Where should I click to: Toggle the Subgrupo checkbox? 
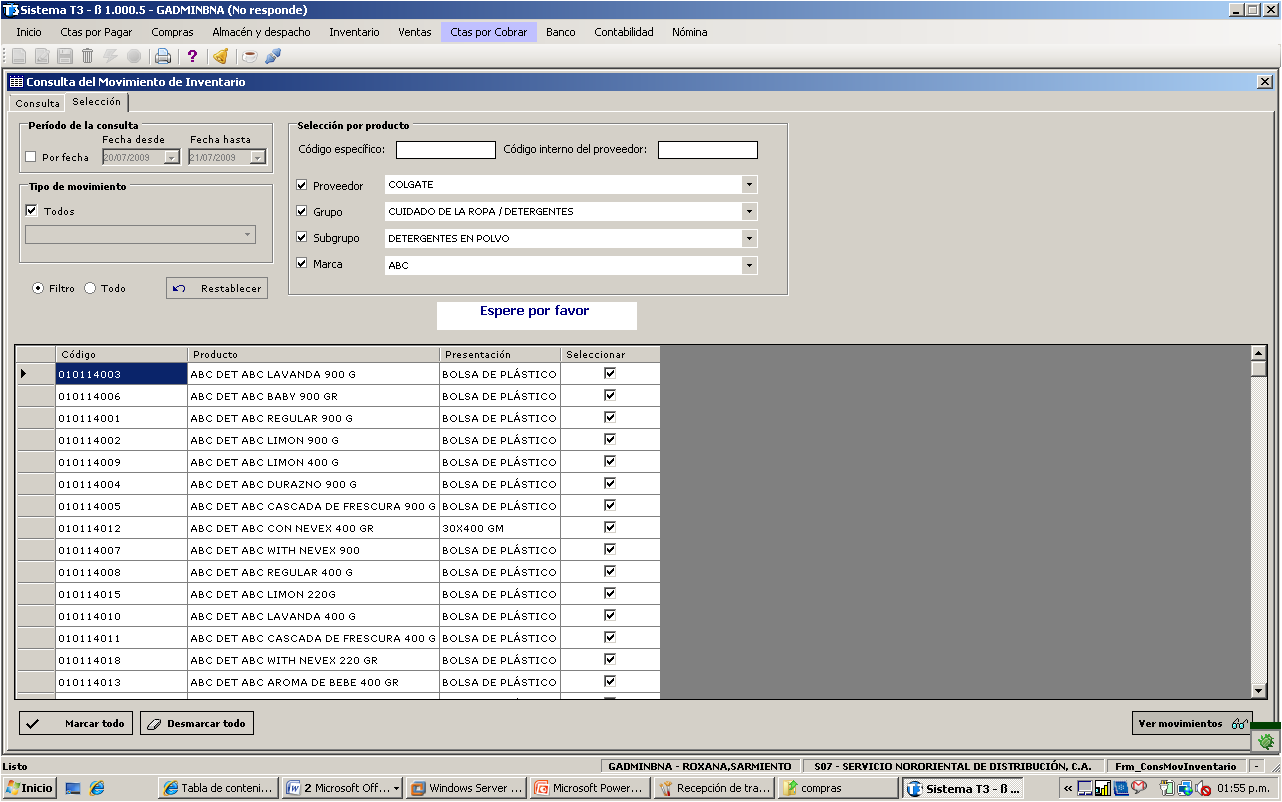click(302, 238)
